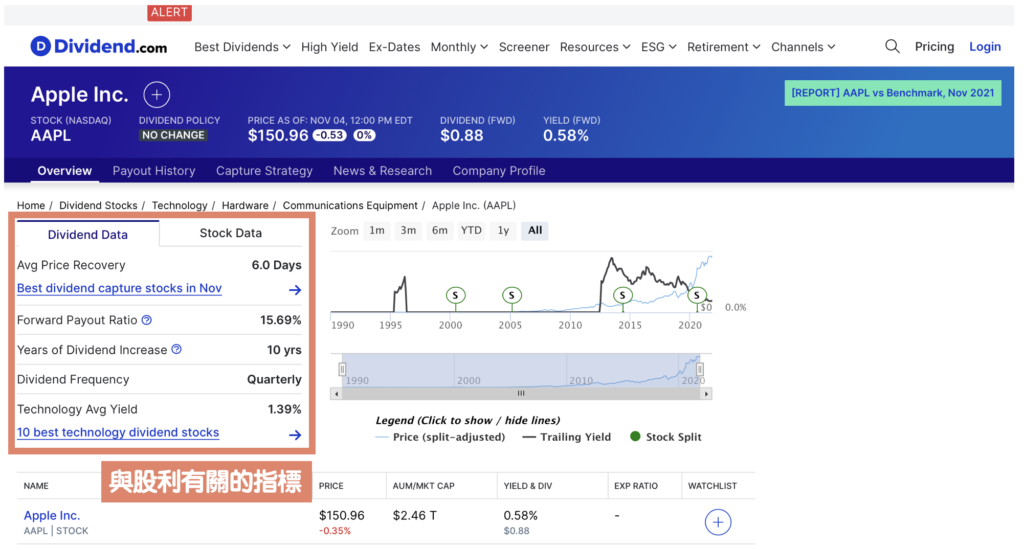Image resolution: width=1024 pixels, height=550 pixels.
Task: Click arrow beside Best dividend capture stocks
Action: click(x=295, y=289)
